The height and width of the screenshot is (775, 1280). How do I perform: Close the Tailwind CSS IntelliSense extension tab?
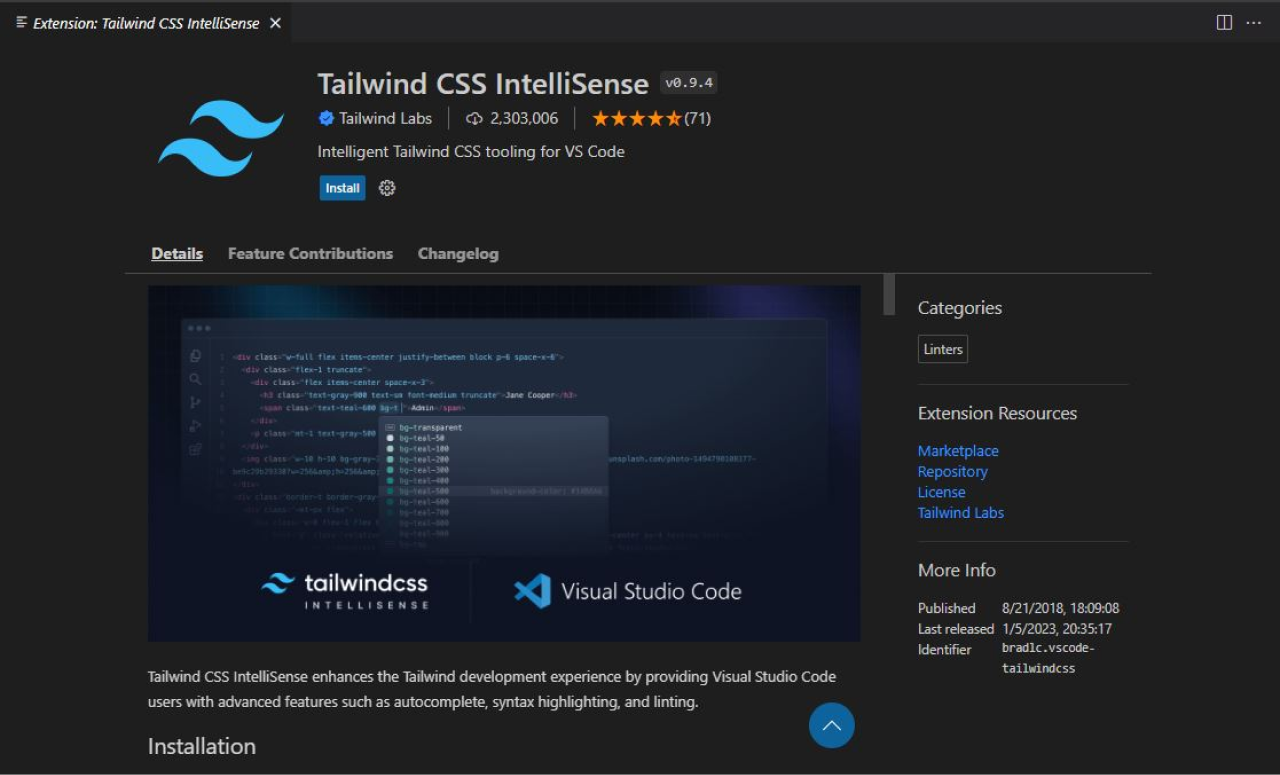(275, 23)
